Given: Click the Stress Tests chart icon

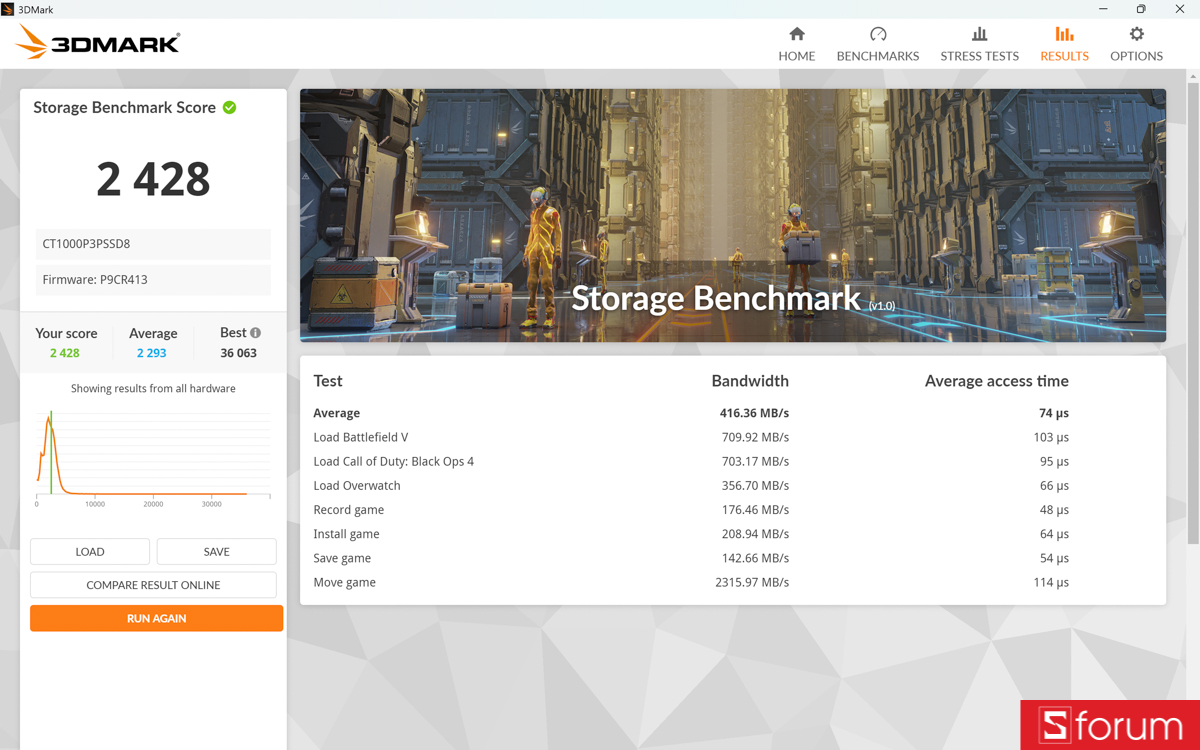Looking at the screenshot, I should [979, 34].
